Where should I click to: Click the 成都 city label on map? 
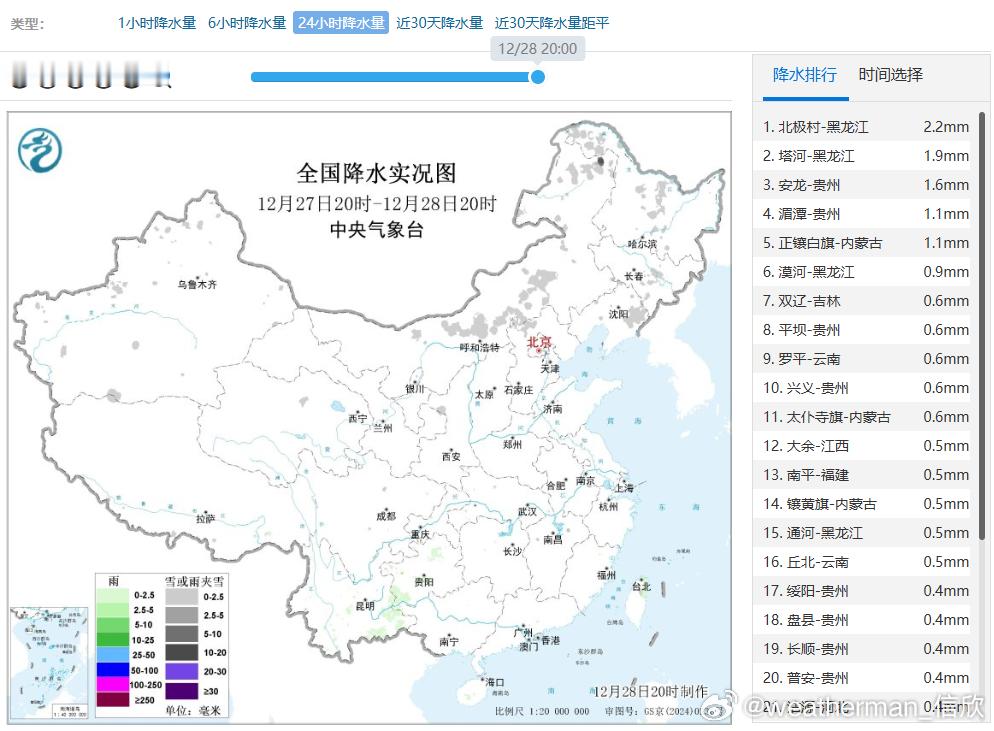[x=386, y=516]
